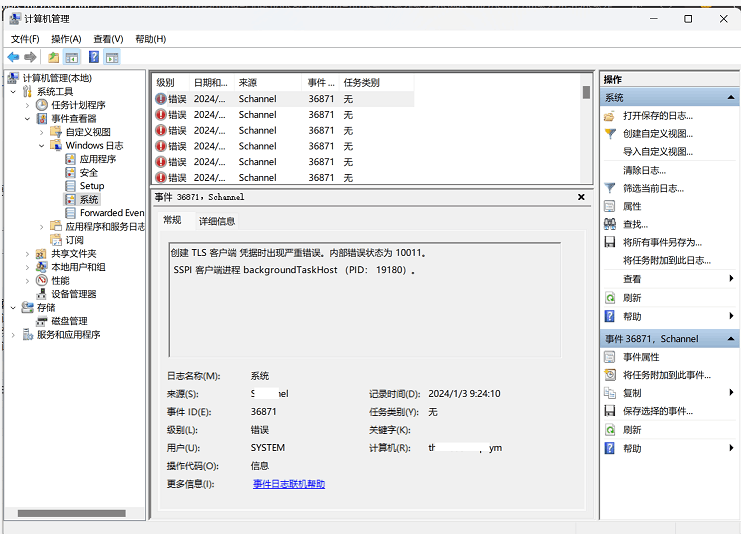Click 将任务附加到此日志 action
The height and width of the screenshot is (534, 741).
click(667, 260)
